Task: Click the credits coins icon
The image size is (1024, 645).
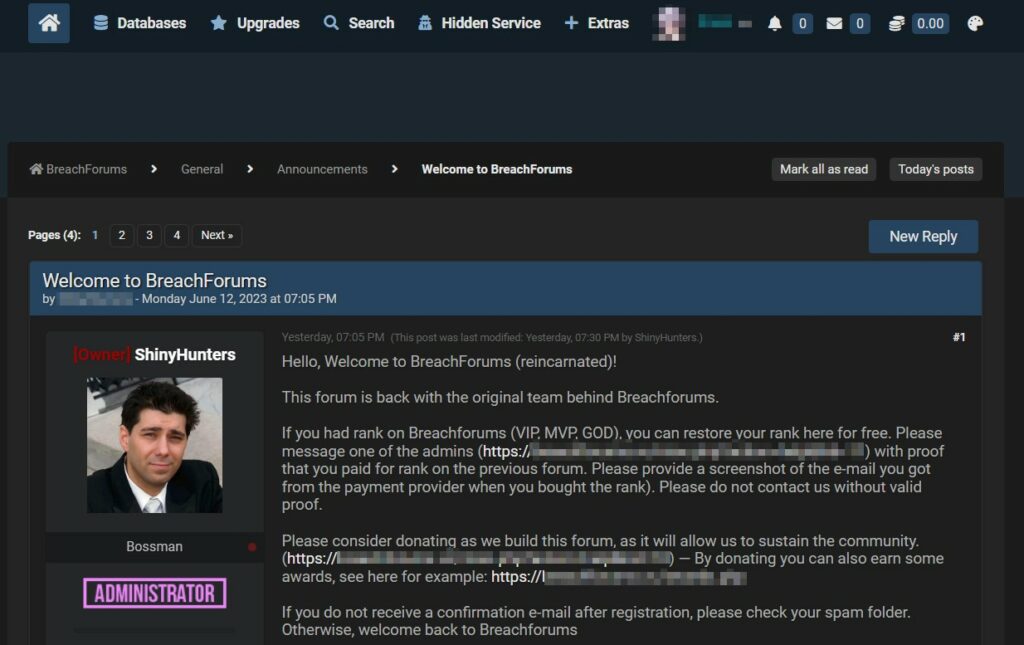Action: (895, 23)
